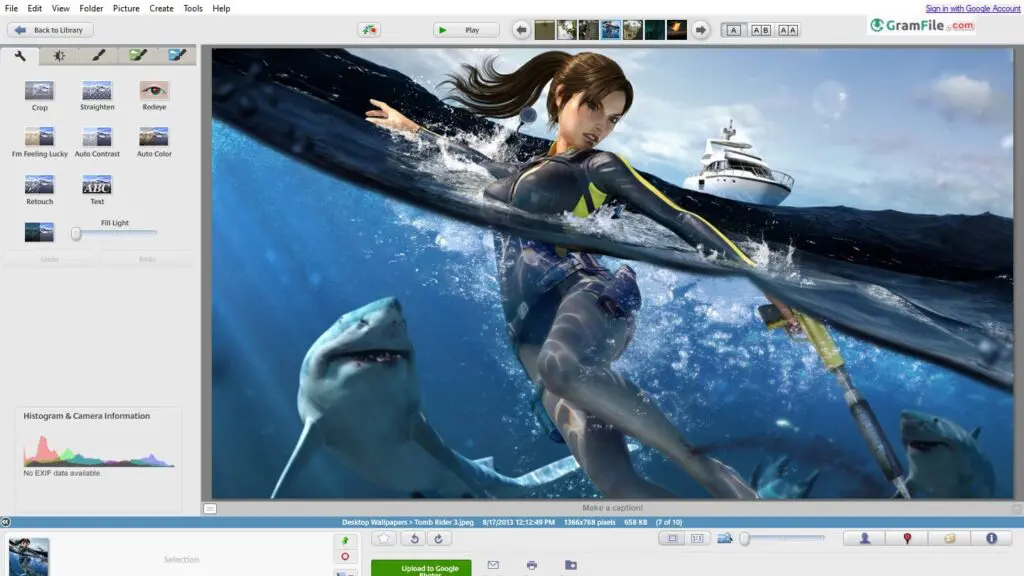The height and width of the screenshot is (576, 1024).
Task: Select second filmstrip thumbnail
Action: point(566,30)
